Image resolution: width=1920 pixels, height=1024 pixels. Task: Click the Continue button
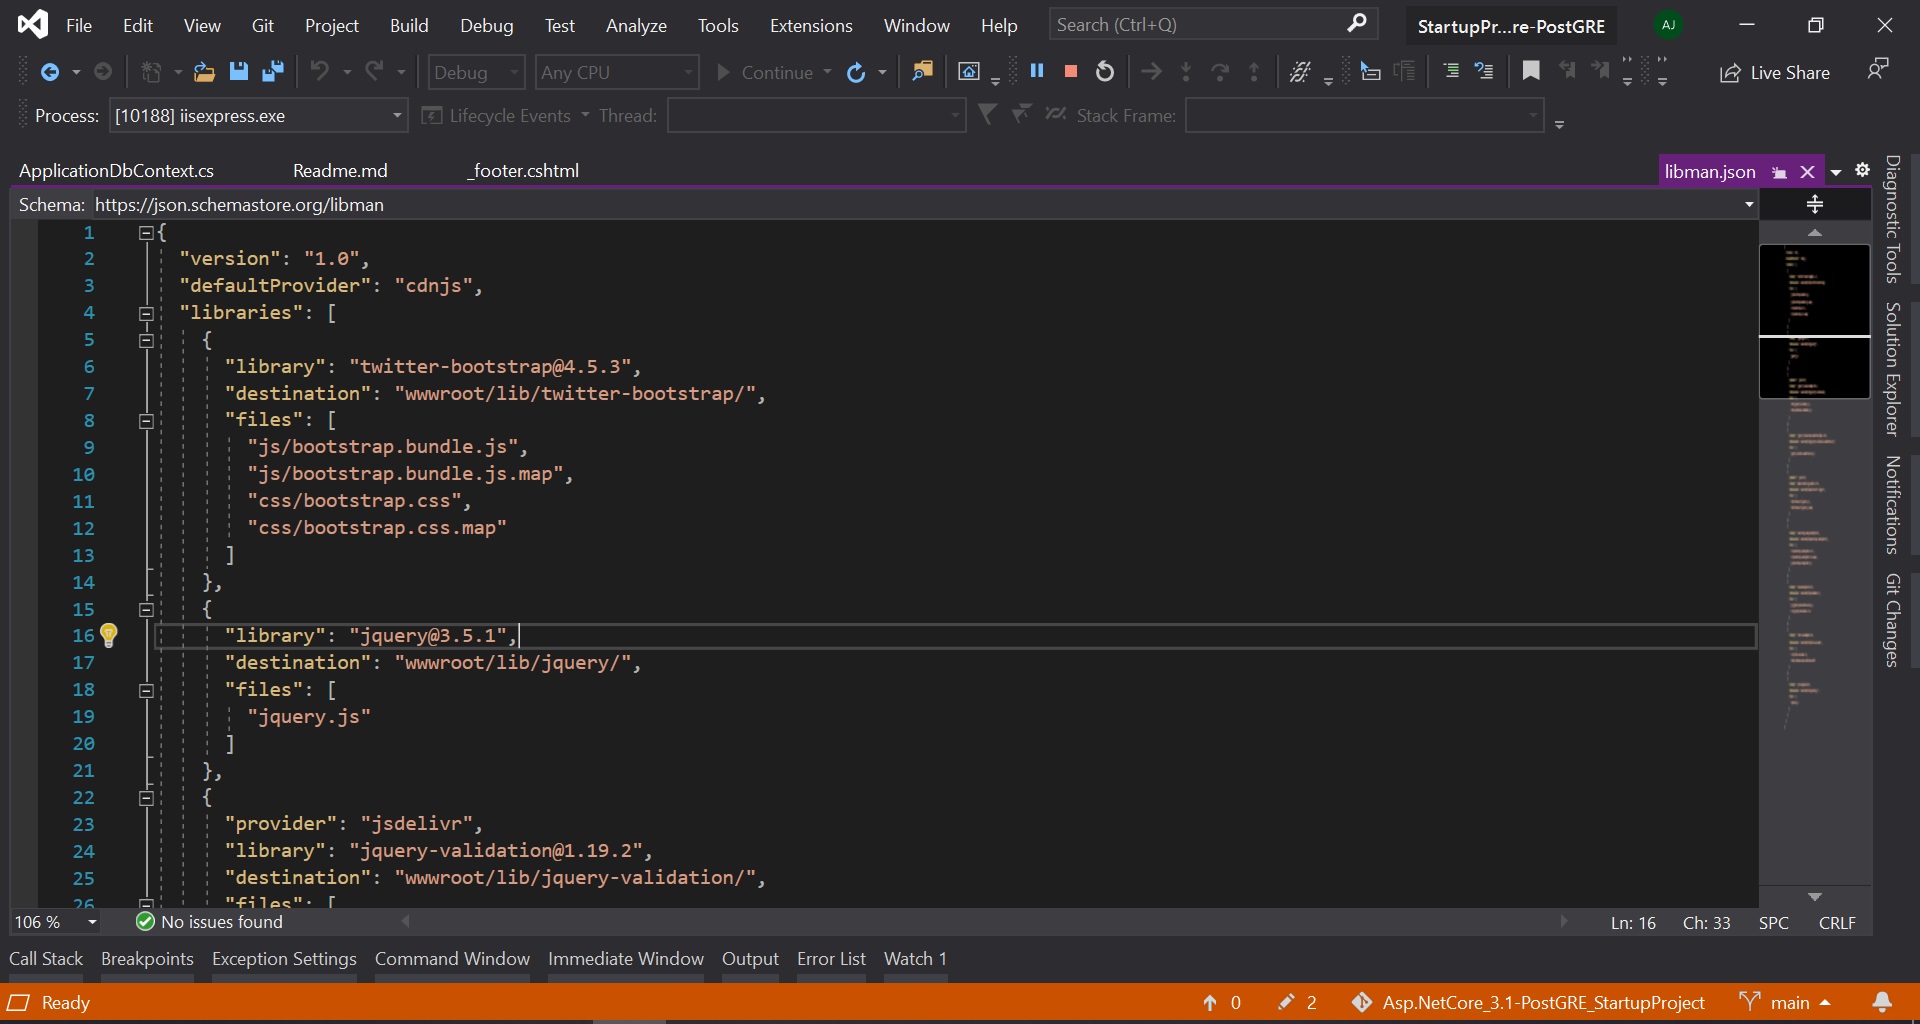point(765,72)
